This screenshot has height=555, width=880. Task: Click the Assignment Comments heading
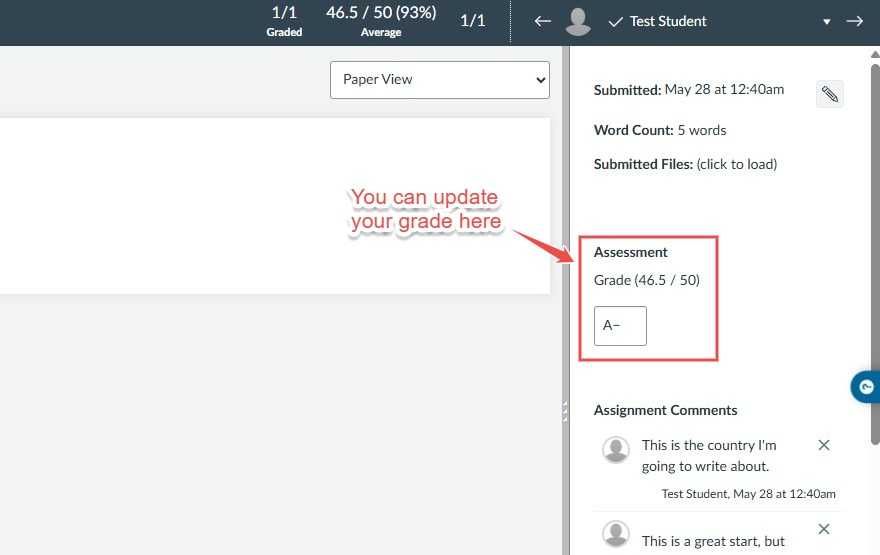click(666, 410)
